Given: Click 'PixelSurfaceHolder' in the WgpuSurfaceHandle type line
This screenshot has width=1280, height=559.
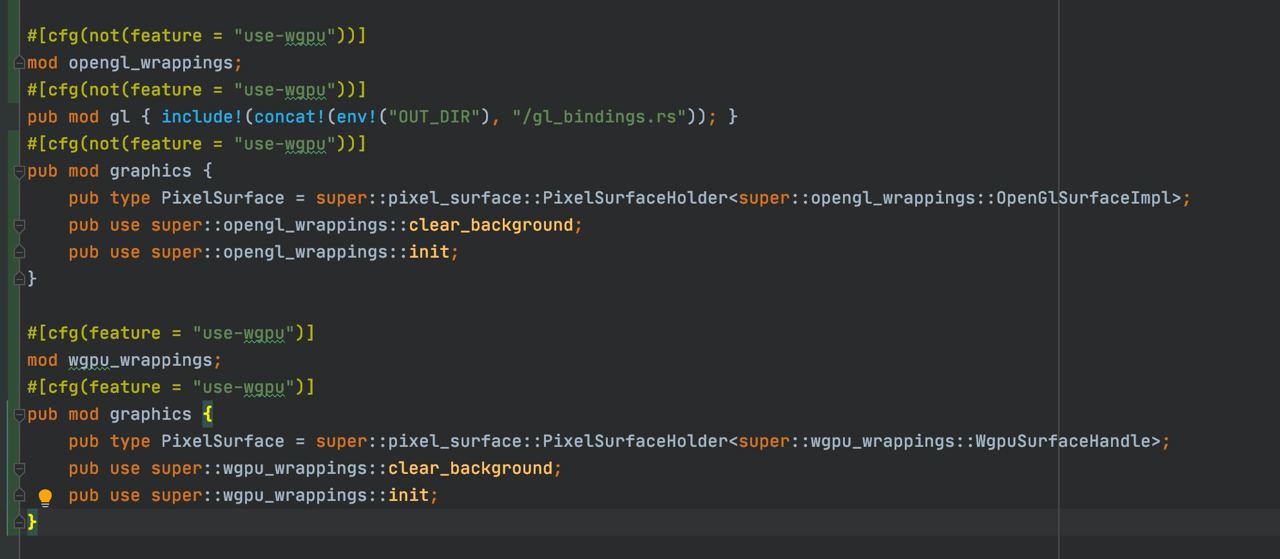Looking at the screenshot, I should coord(635,441).
